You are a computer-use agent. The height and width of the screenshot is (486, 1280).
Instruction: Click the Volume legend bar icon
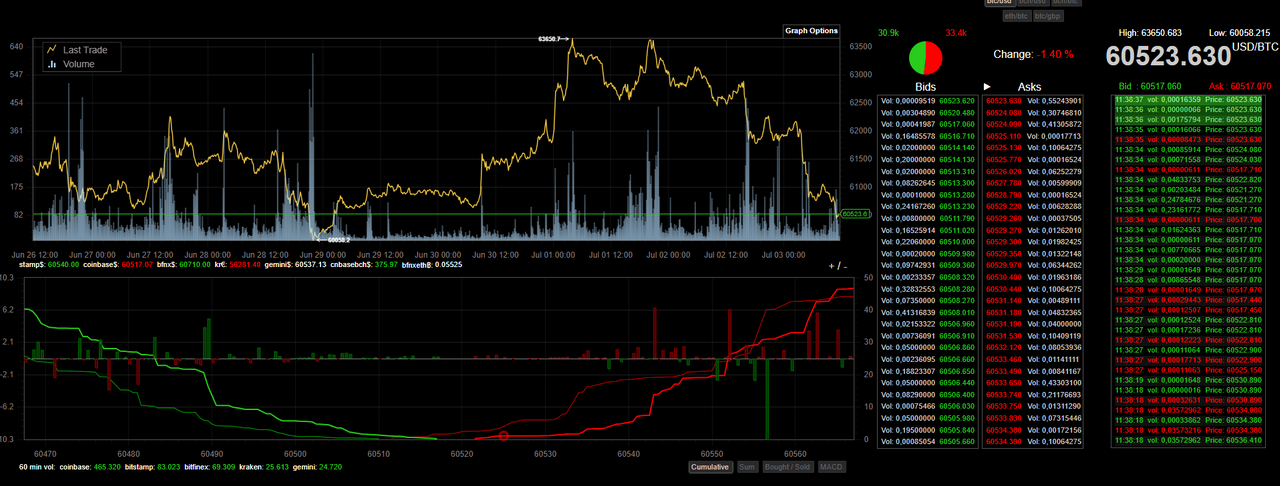(x=51, y=64)
